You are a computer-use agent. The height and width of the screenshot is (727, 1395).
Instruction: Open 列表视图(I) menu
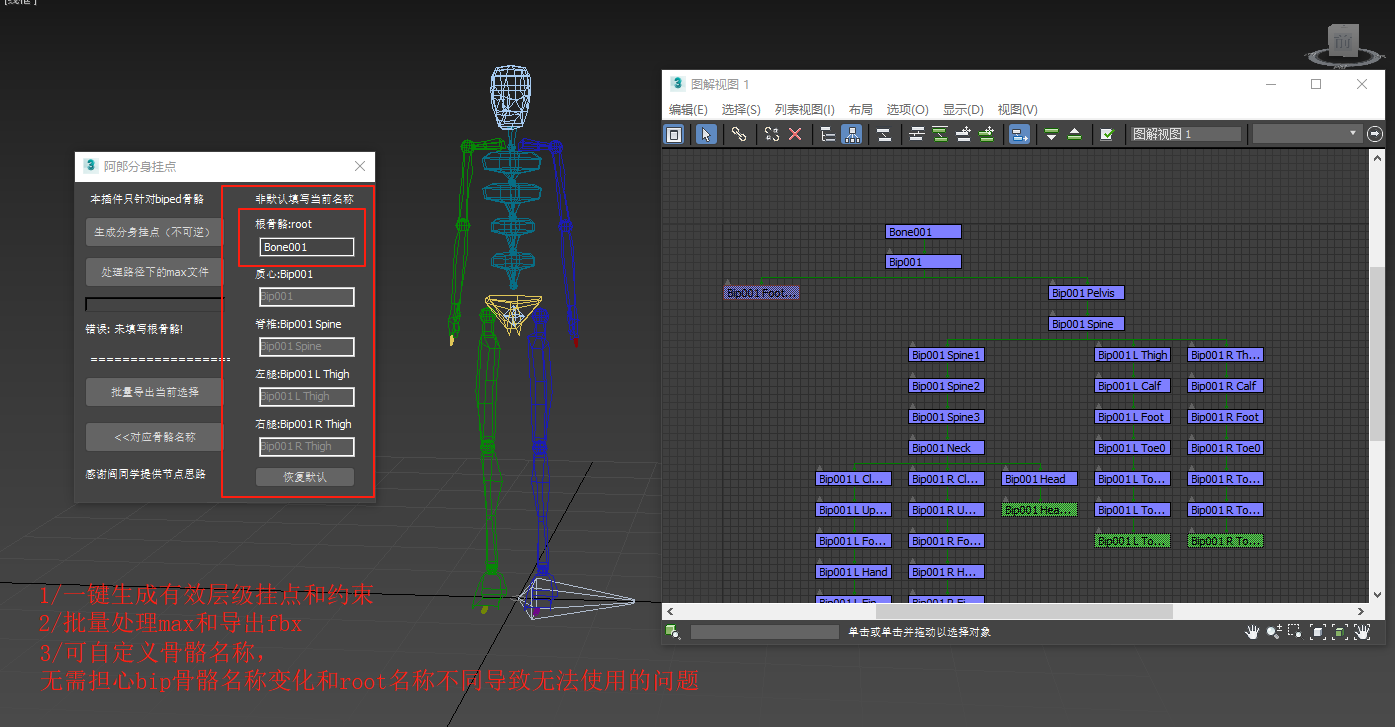tap(805, 109)
